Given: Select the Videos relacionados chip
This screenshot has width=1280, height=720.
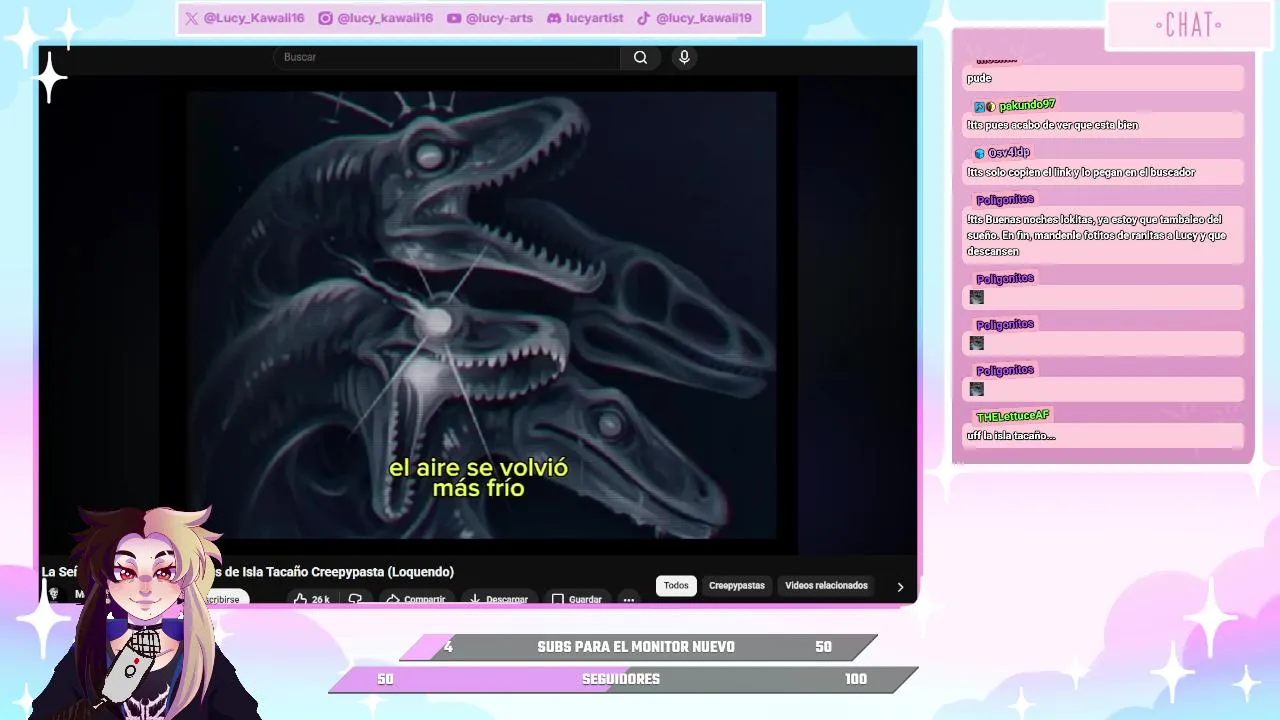Looking at the screenshot, I should (826, 586).
